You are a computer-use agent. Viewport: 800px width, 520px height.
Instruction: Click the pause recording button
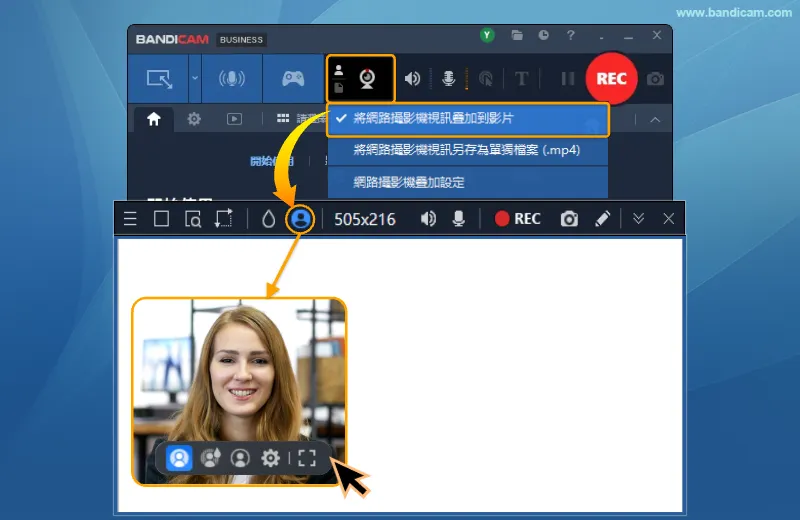(x=568, y=79)
